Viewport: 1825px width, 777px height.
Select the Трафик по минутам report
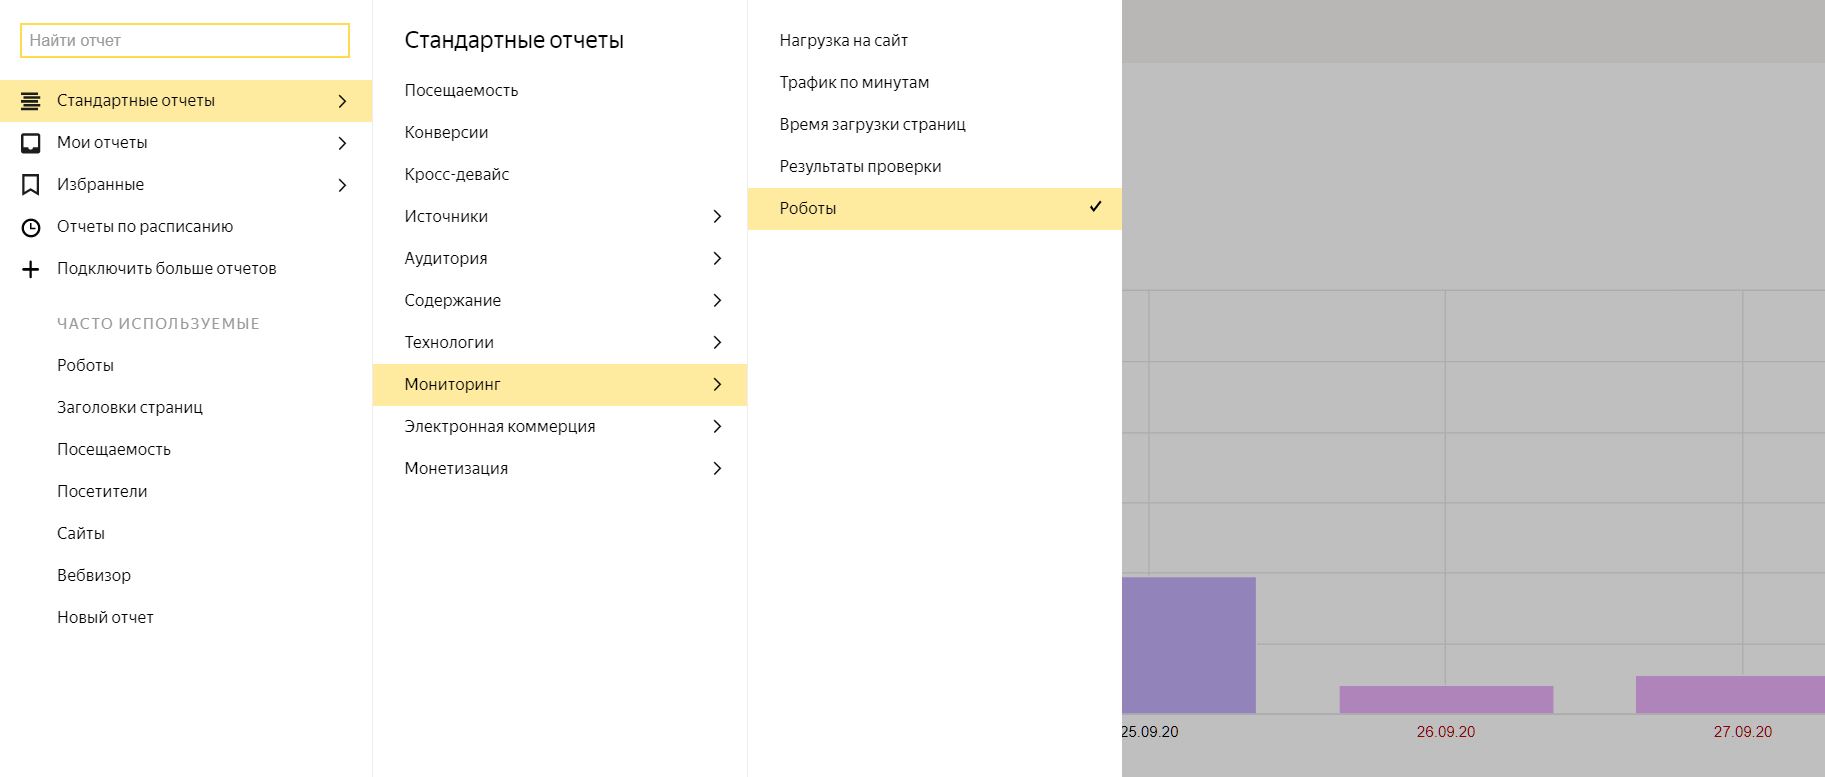coord(854,82)
